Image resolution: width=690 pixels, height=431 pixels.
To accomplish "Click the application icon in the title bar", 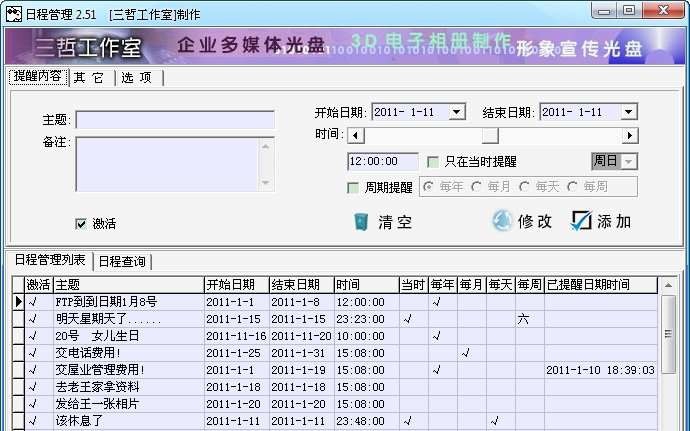I will (x=14, y=14).
